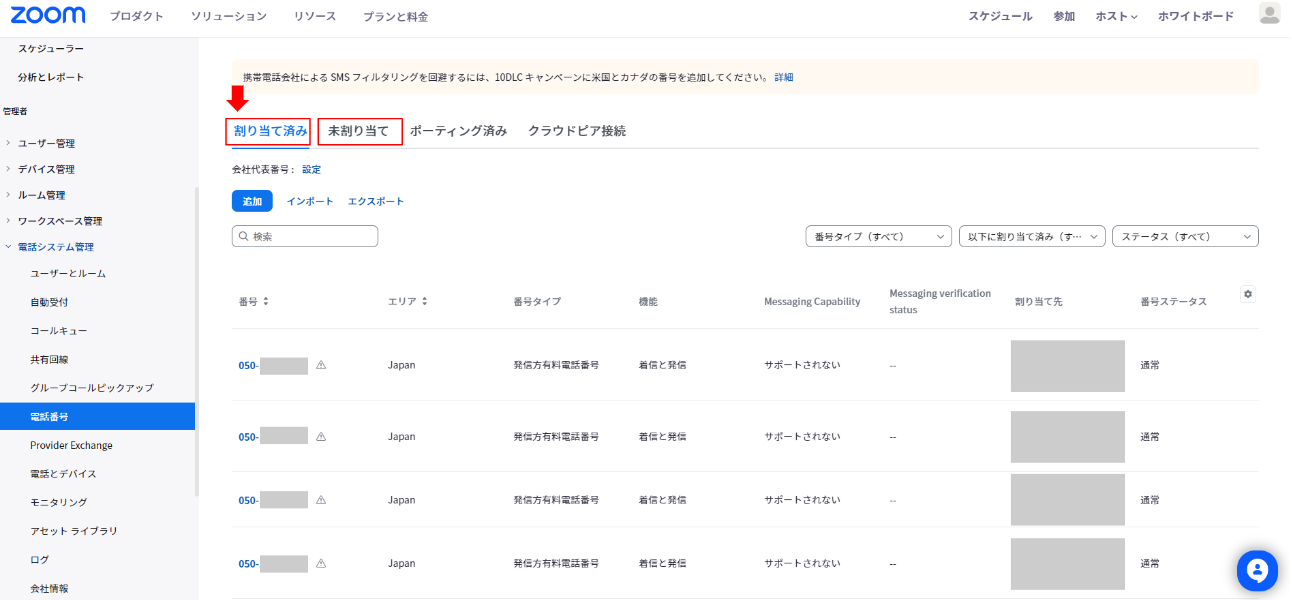Viewport: 1292px width, 600px height.
Task: Switch to the ポーティング済み tab
Action: click(458, 131)
